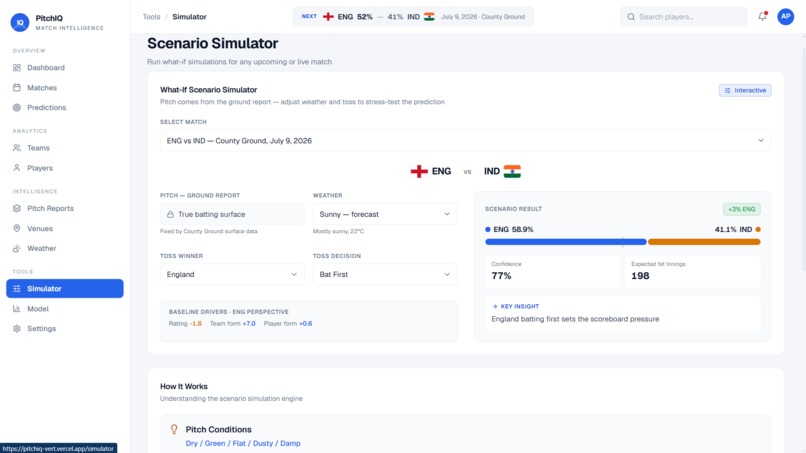The image size is (806, 453).
Task: Open the Weather dropdown showing Sunny forecast
Action: pyautogui.click(x=385, y=214)
